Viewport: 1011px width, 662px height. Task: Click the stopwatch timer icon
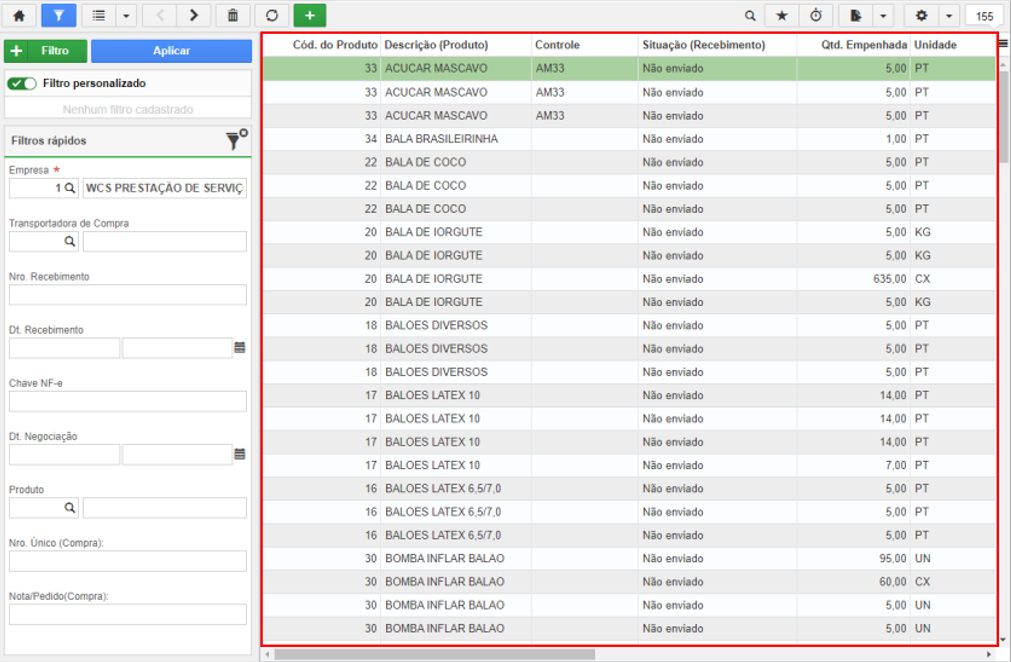click(816, 16)
